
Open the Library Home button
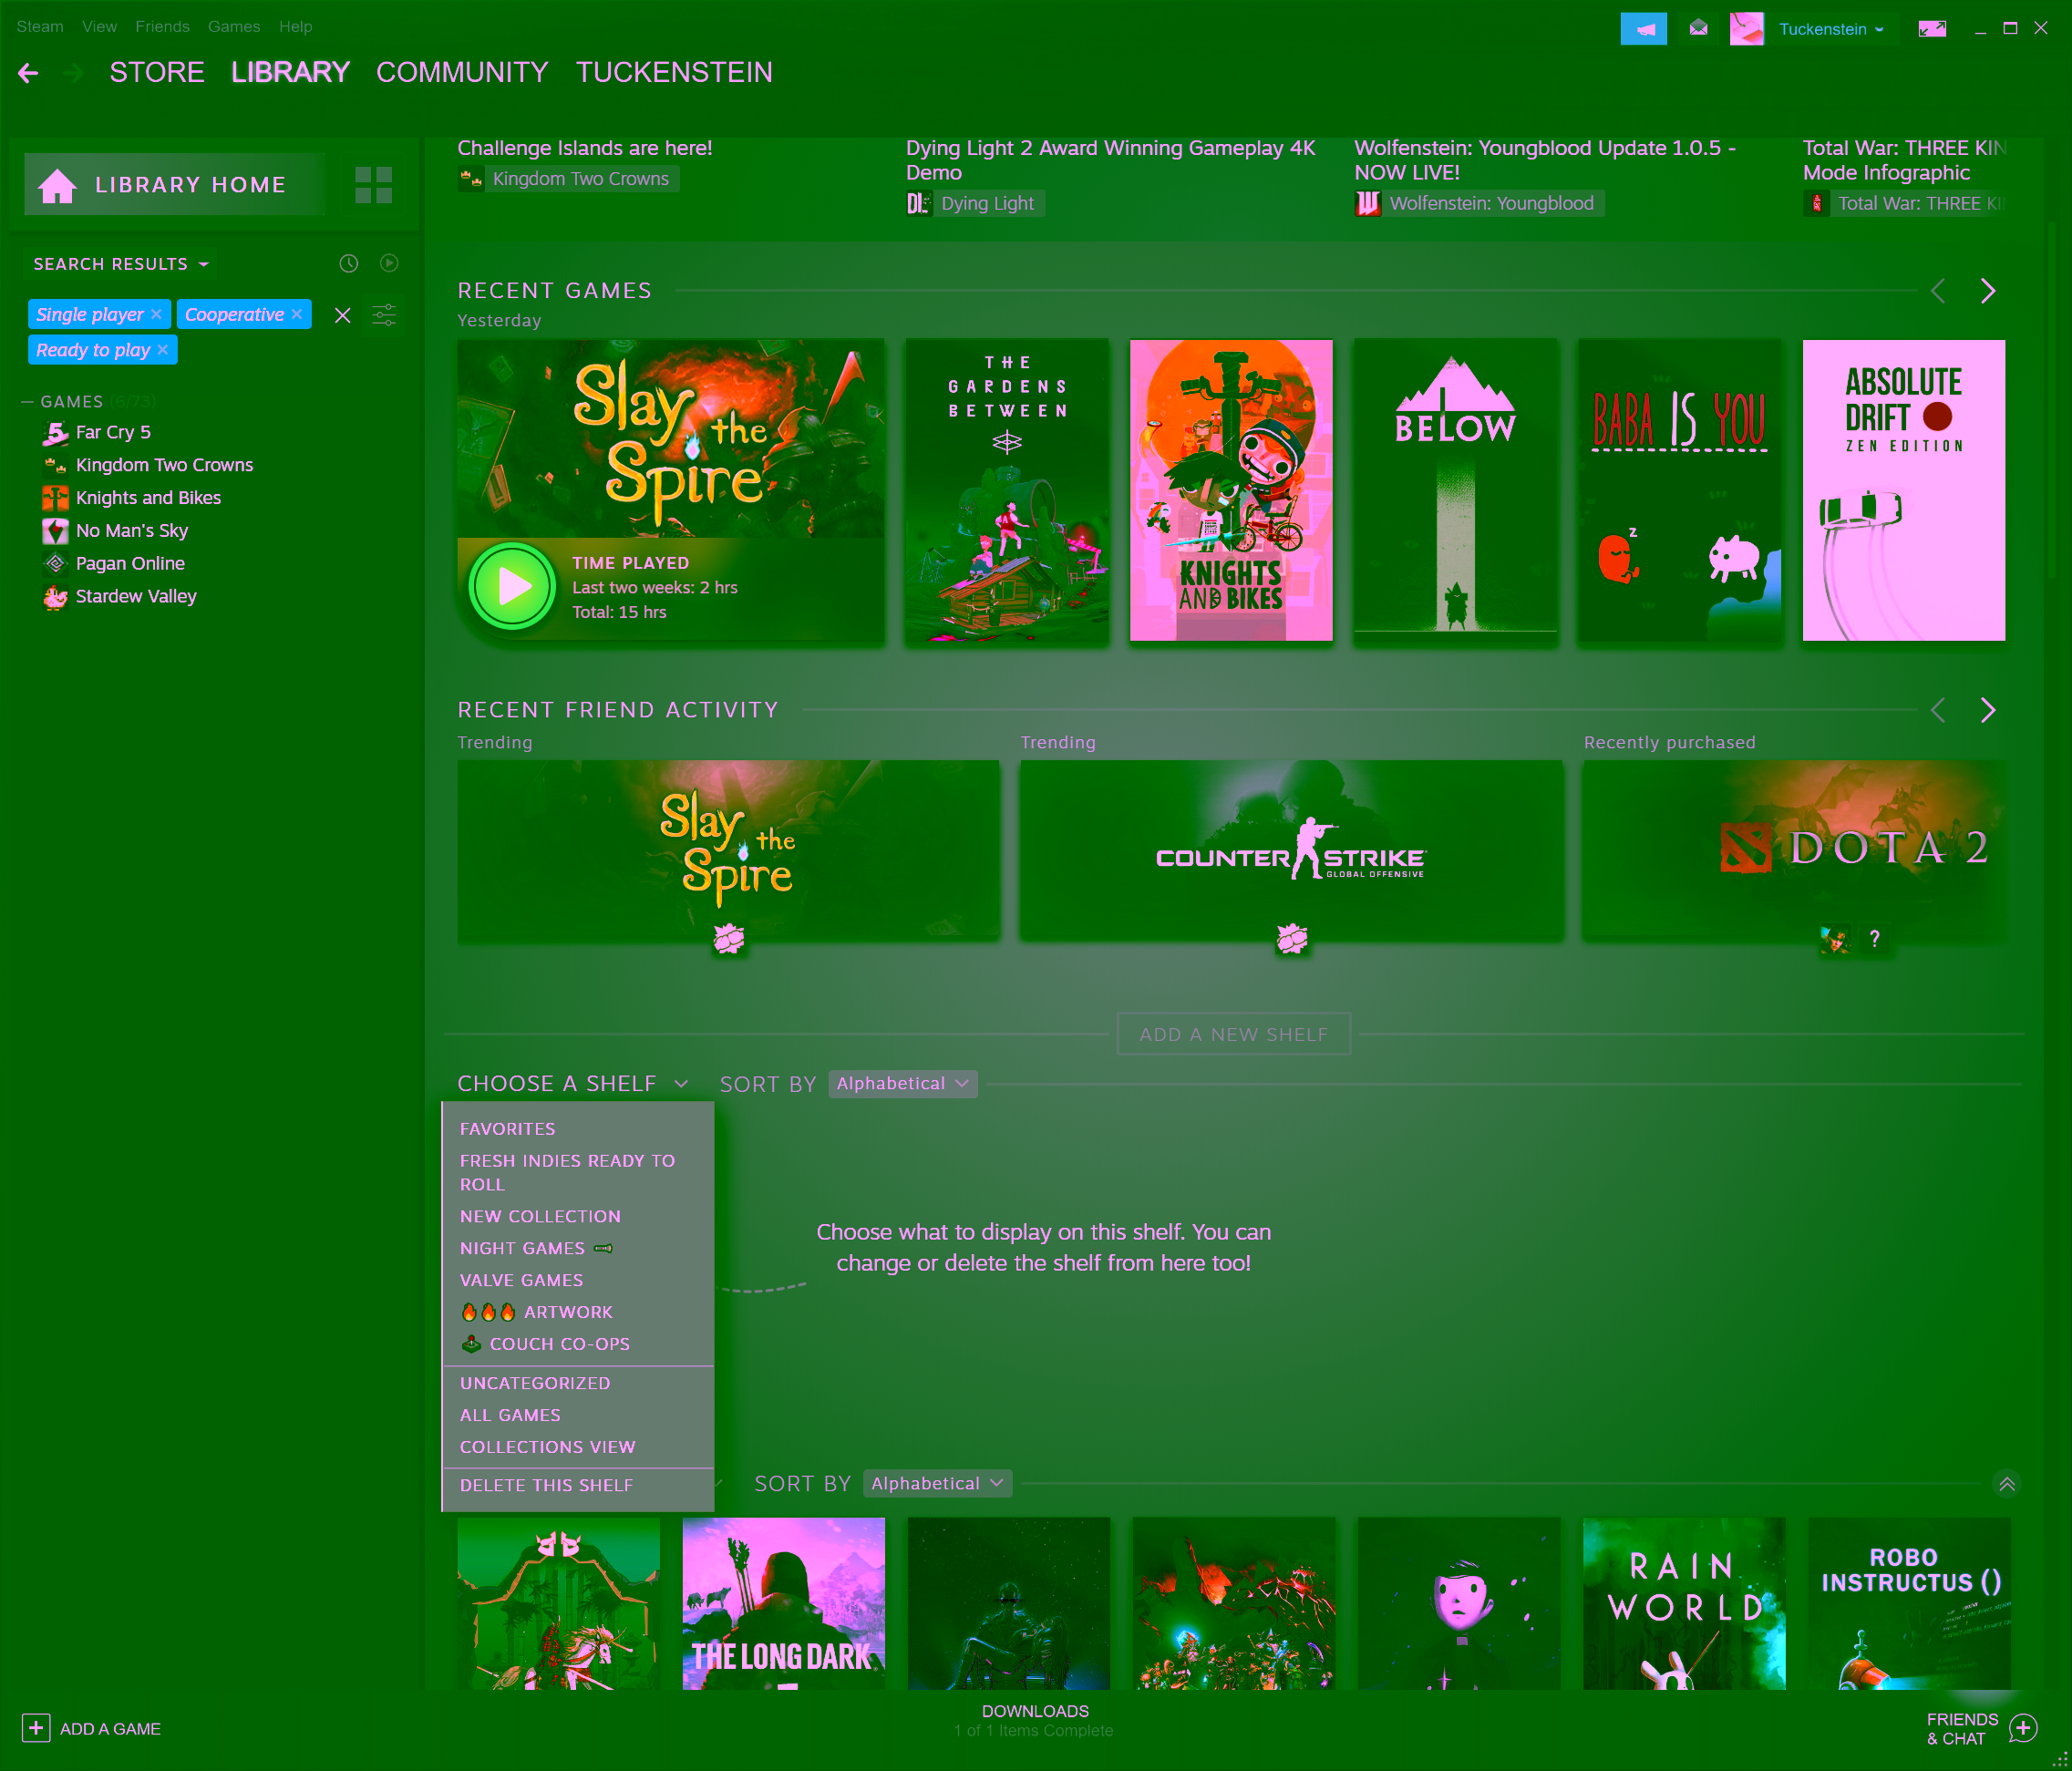pyautogui.click(x=175, y=185)
